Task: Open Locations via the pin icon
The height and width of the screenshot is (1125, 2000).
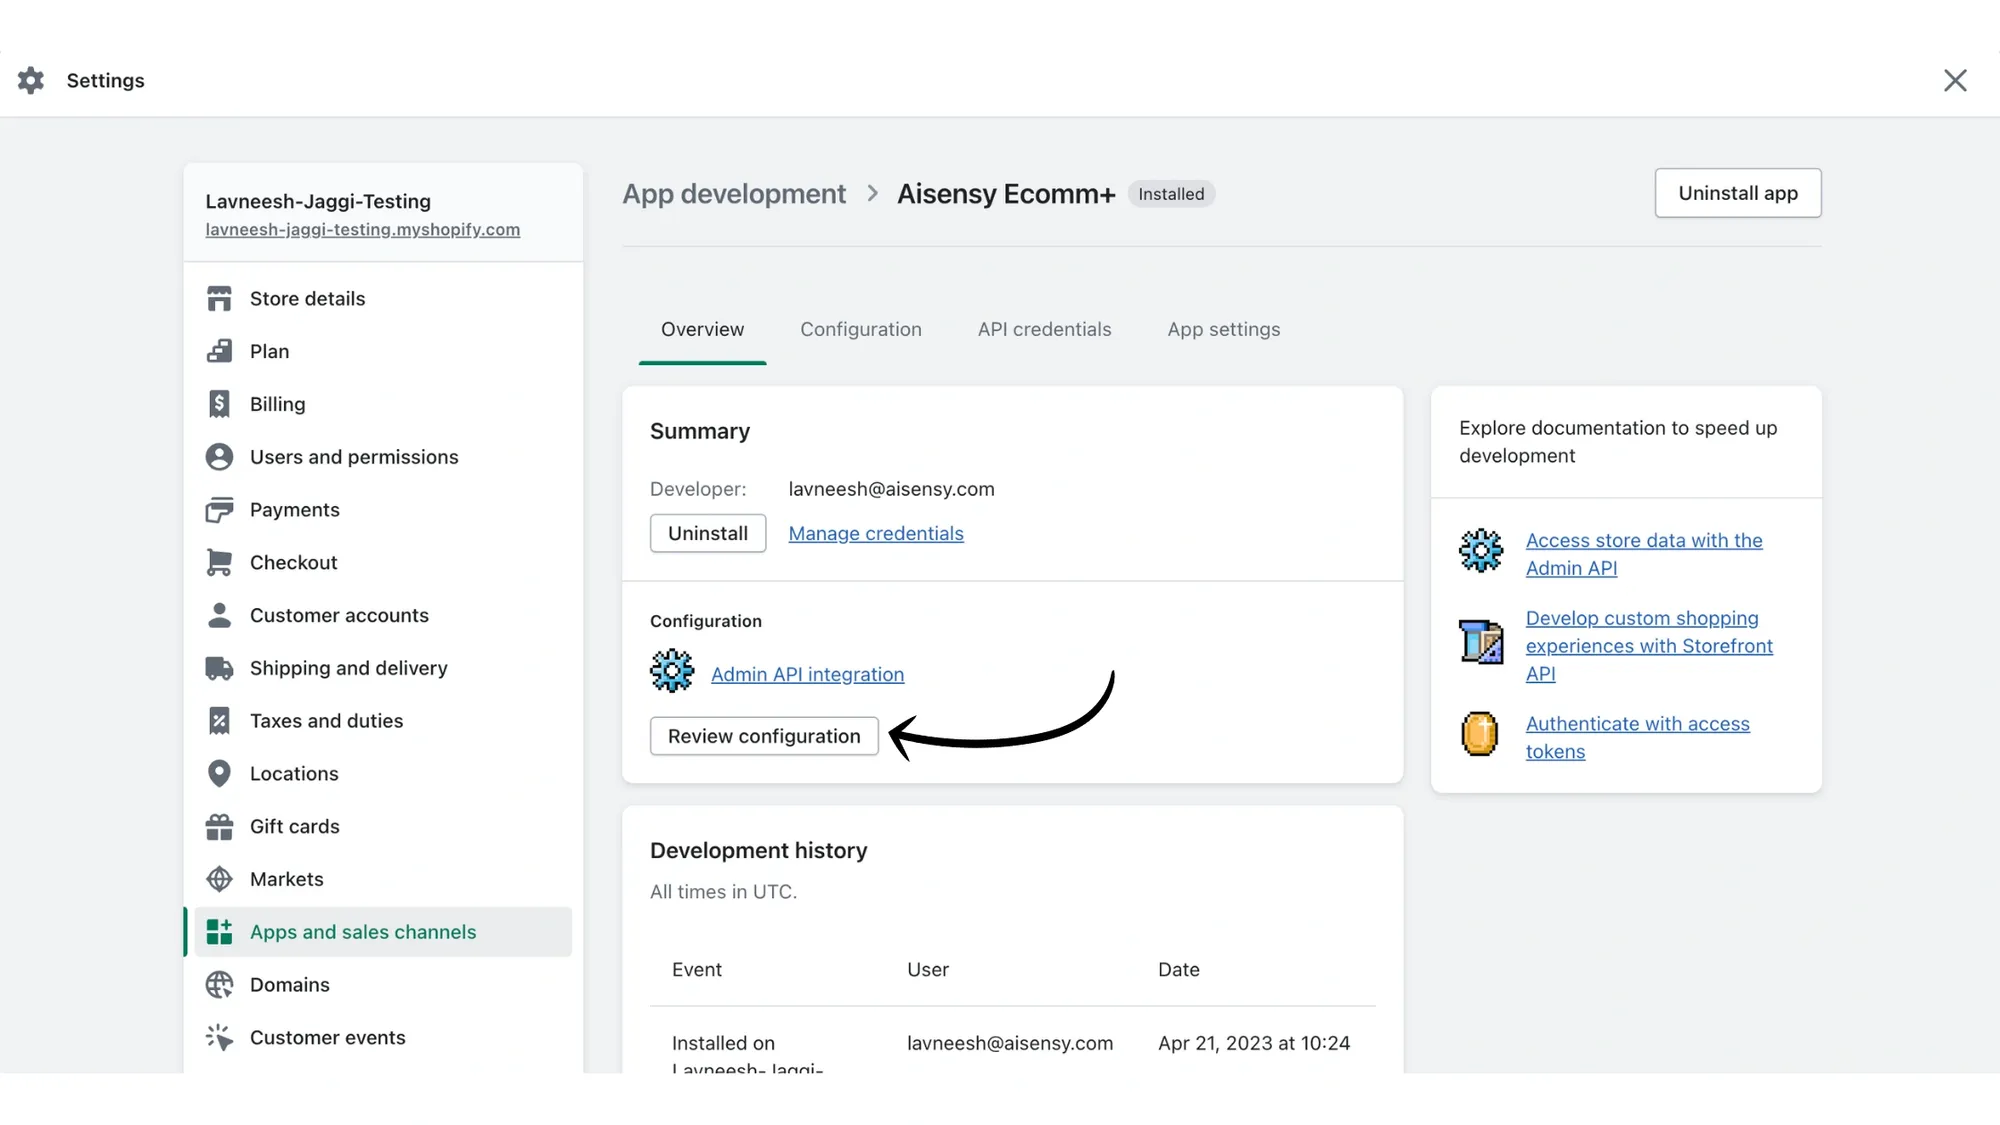Action: 219,773
